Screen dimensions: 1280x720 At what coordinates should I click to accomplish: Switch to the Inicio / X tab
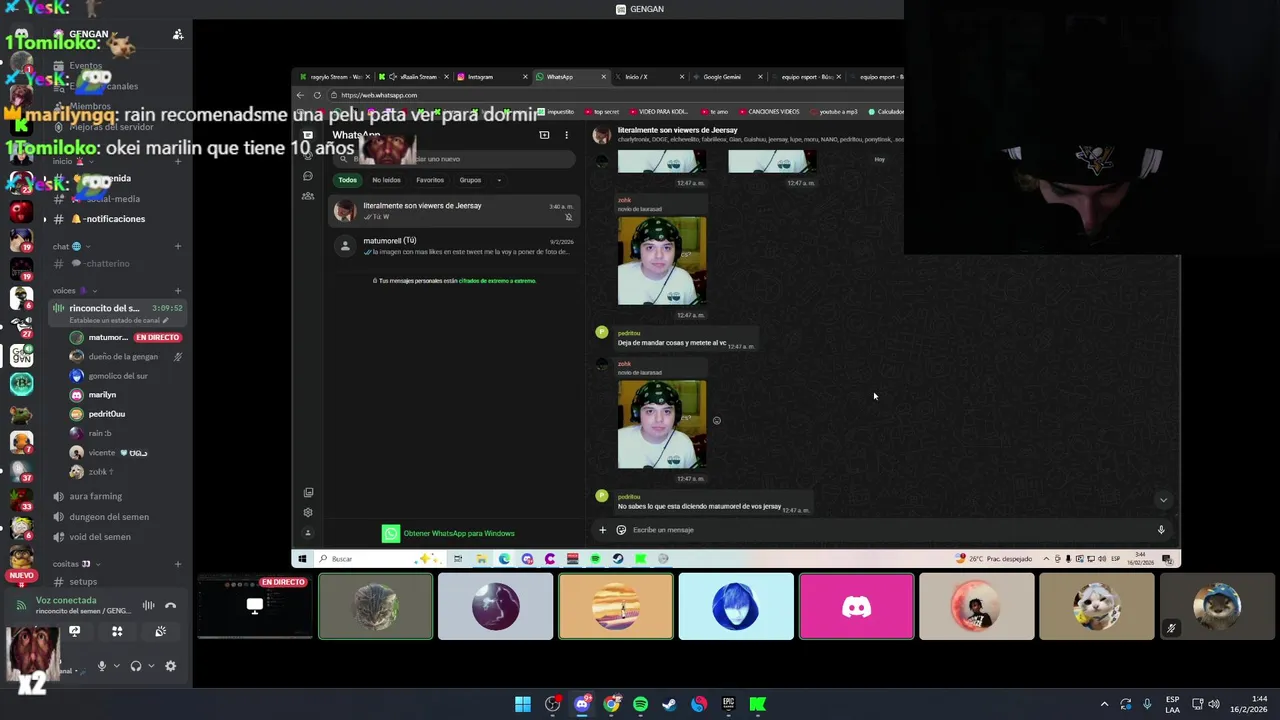[649, 77]
